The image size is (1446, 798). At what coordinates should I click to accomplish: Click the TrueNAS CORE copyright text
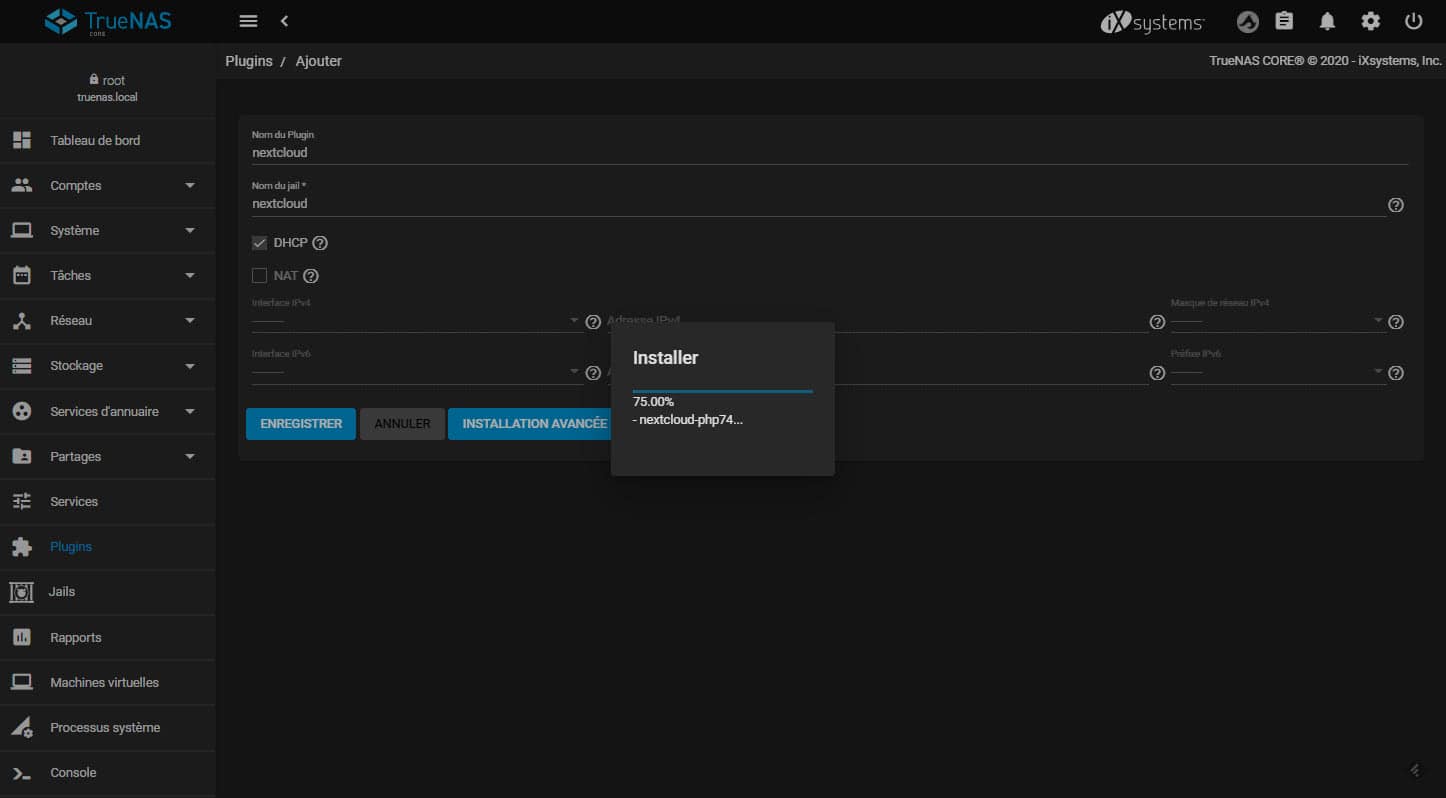point(1325,61)
